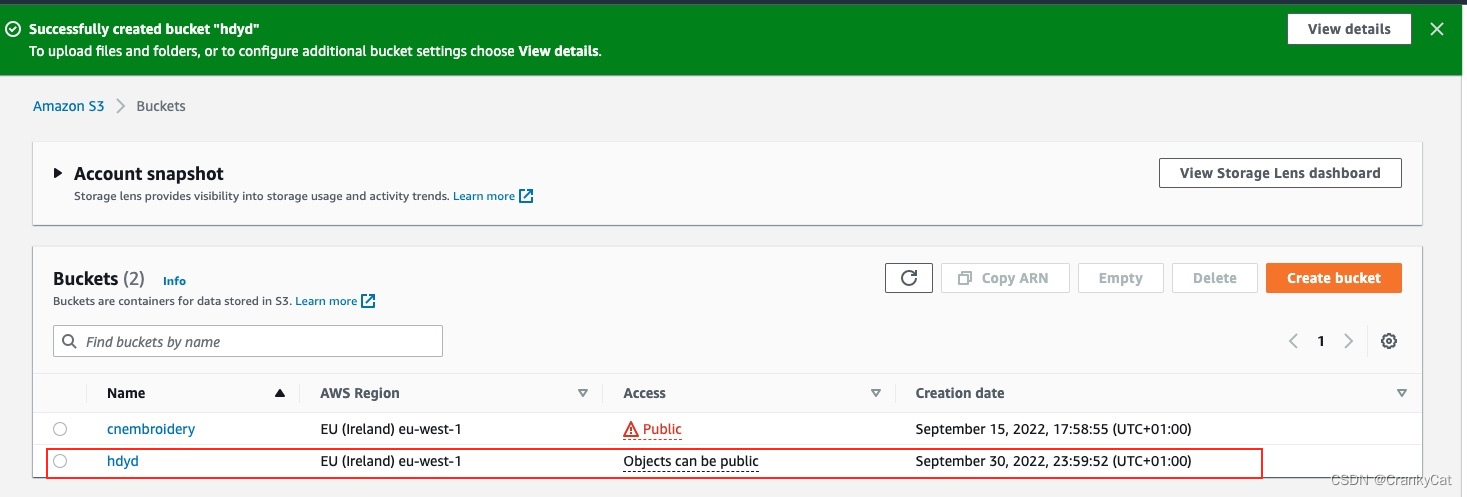1467x497 pixels.
Task: Click the AWS Region column header
Action: (360, 393)
